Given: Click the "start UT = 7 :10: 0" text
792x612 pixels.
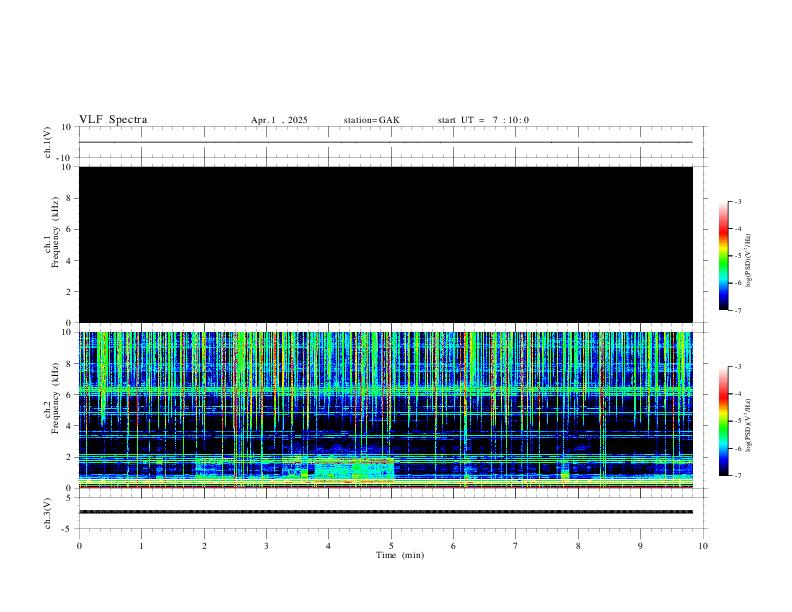Looking at the screenshot, I should (x=483, y=120).
